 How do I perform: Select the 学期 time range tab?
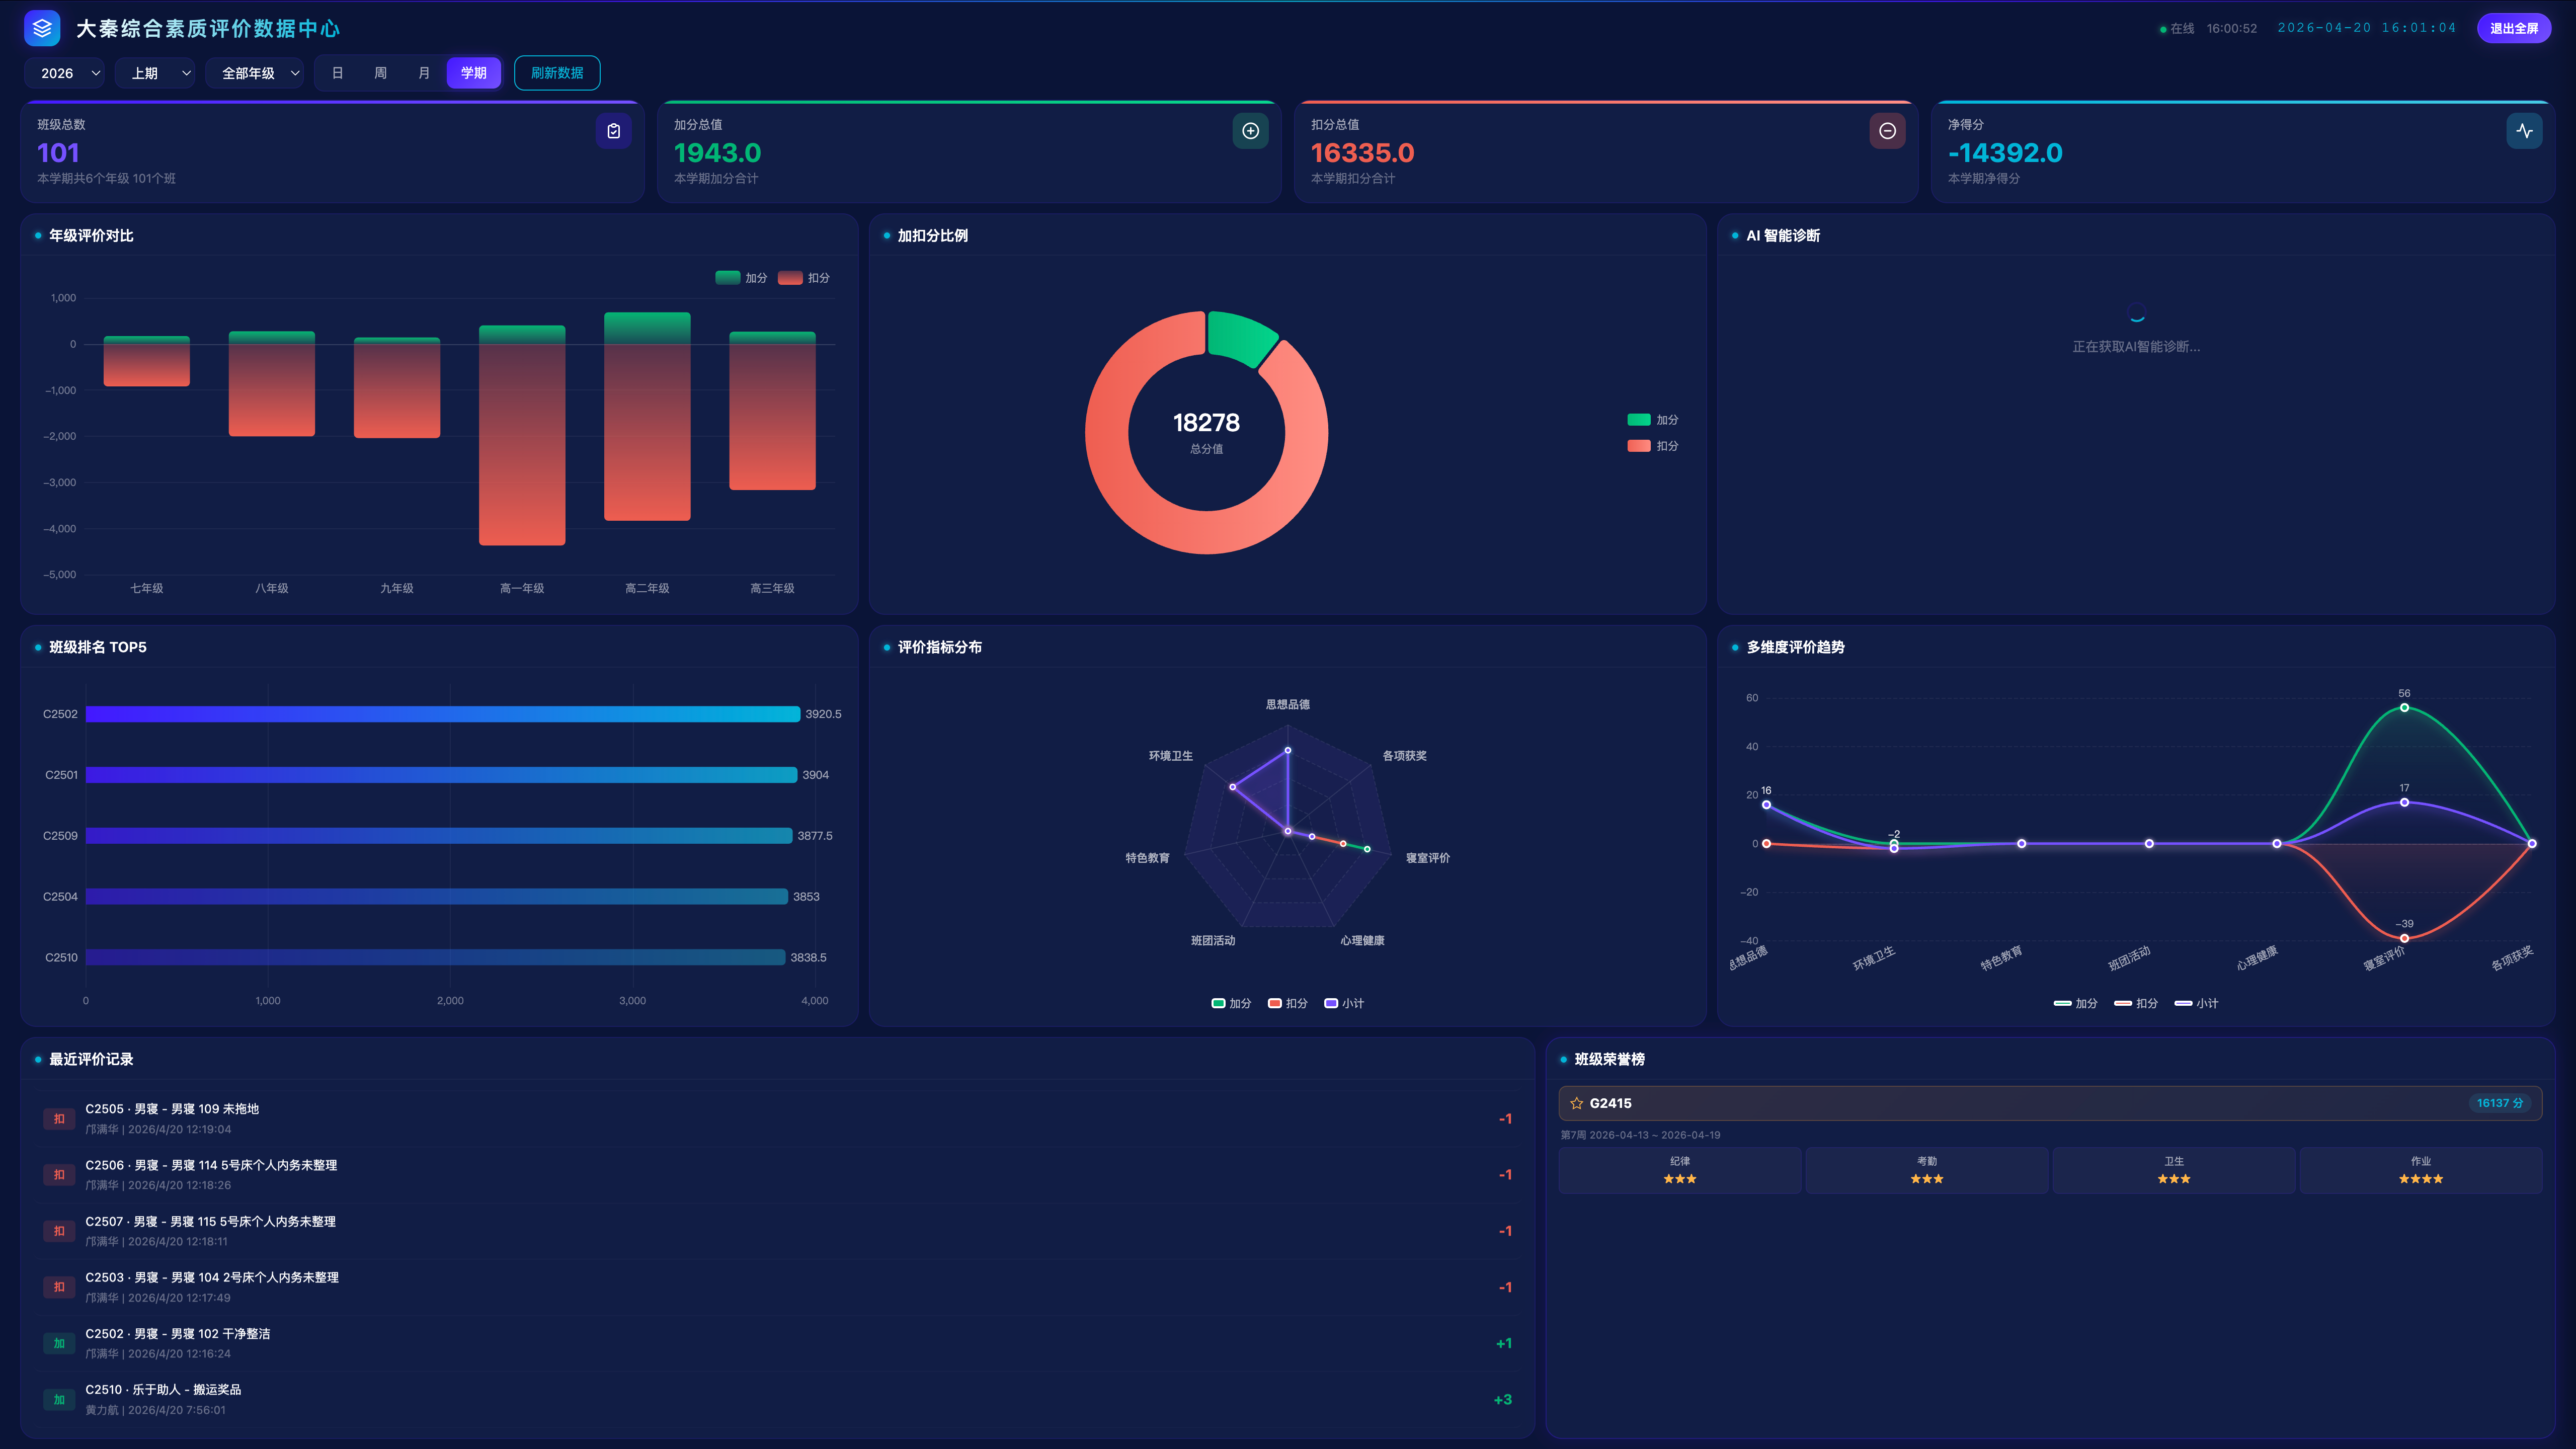(473, 73)
